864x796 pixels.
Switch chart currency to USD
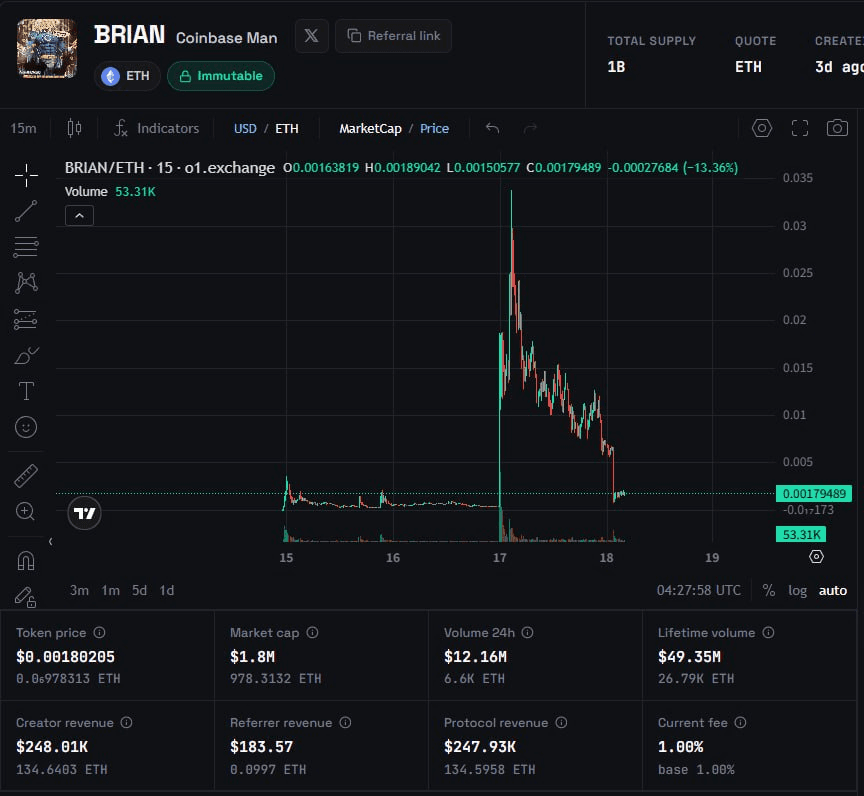click(245, 128)
